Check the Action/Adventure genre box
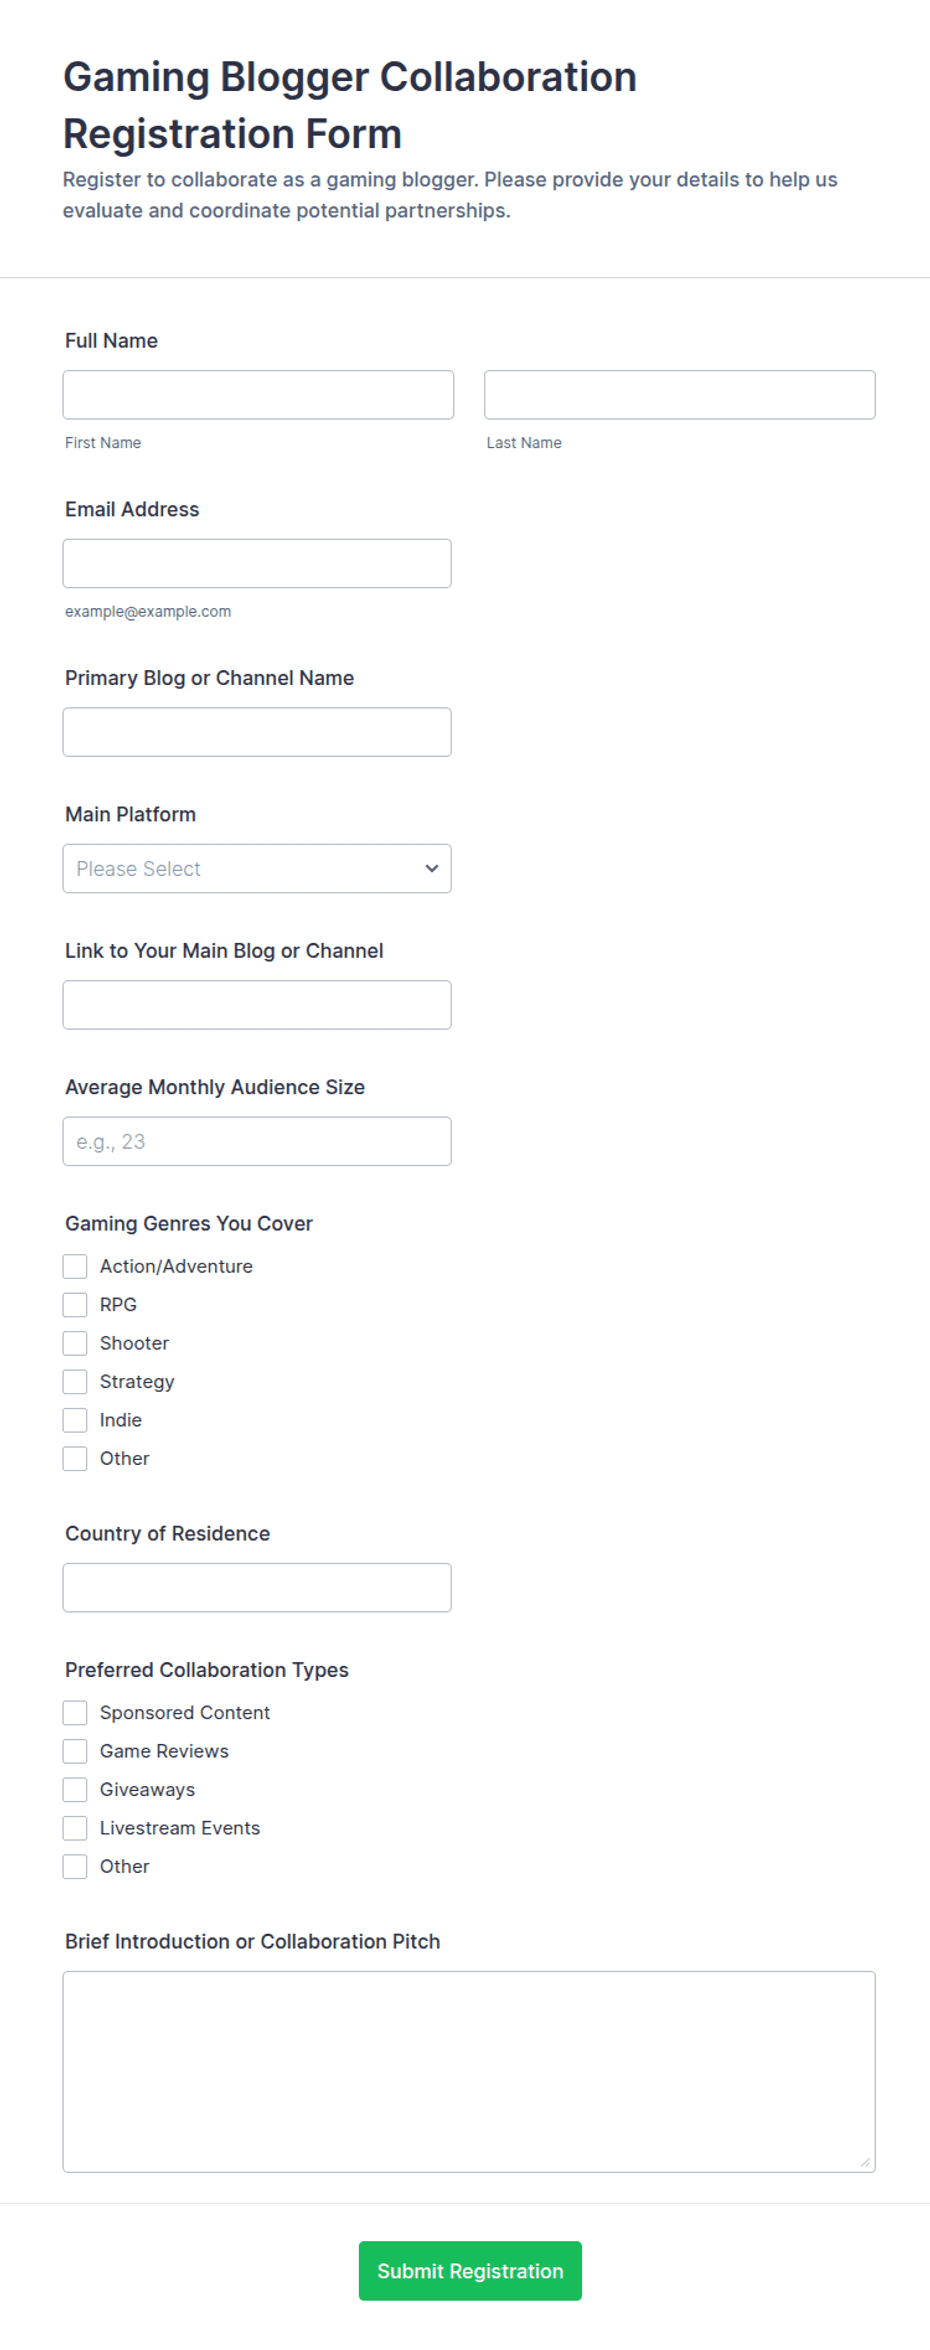930x2350 pixels. [75, 1266]
